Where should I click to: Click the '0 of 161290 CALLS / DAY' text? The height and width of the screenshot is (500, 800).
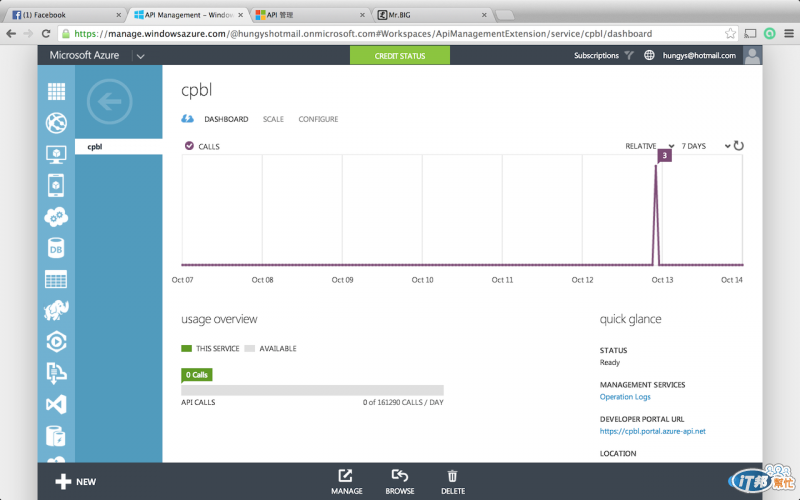click(x=403, y=402)
